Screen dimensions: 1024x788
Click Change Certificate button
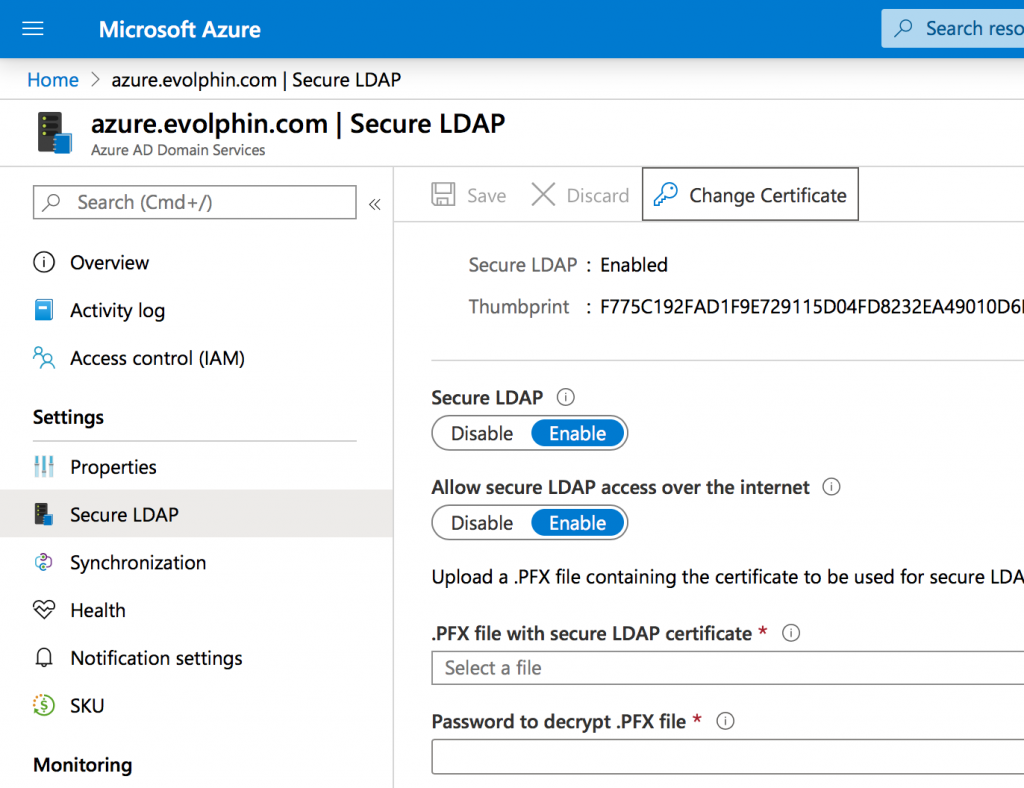coord(750,195)
